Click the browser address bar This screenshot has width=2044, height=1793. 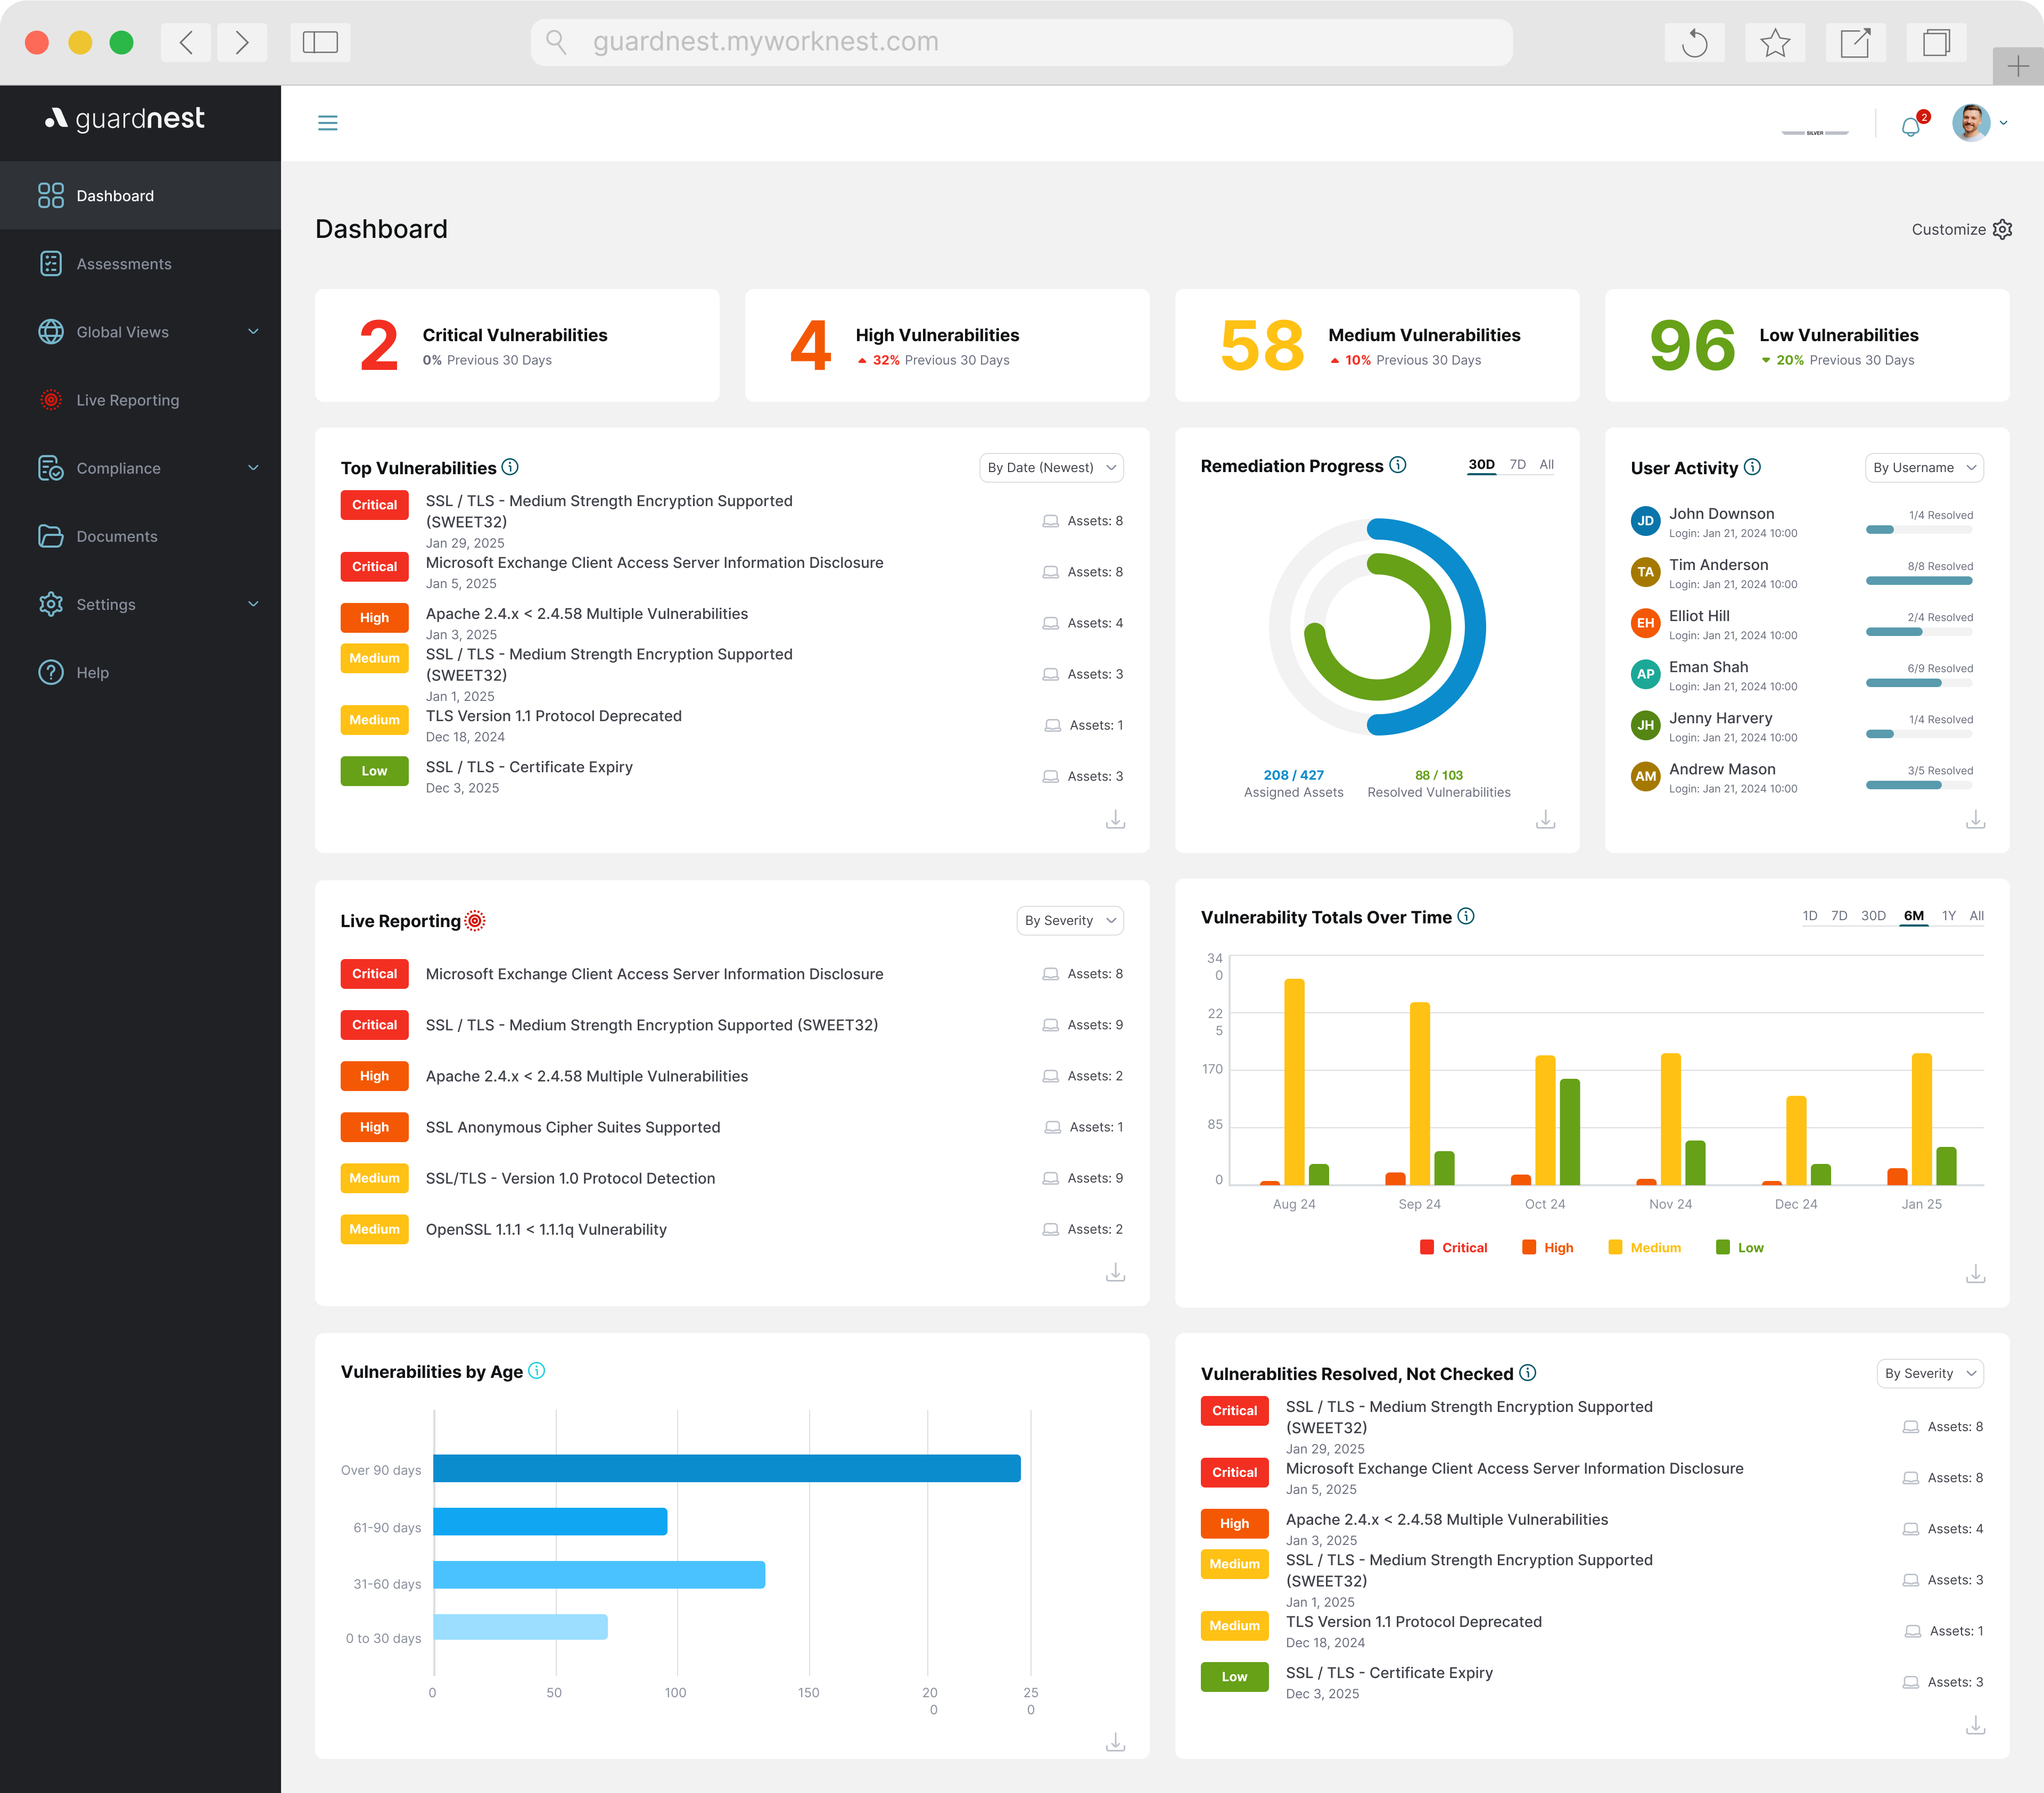1020,42
